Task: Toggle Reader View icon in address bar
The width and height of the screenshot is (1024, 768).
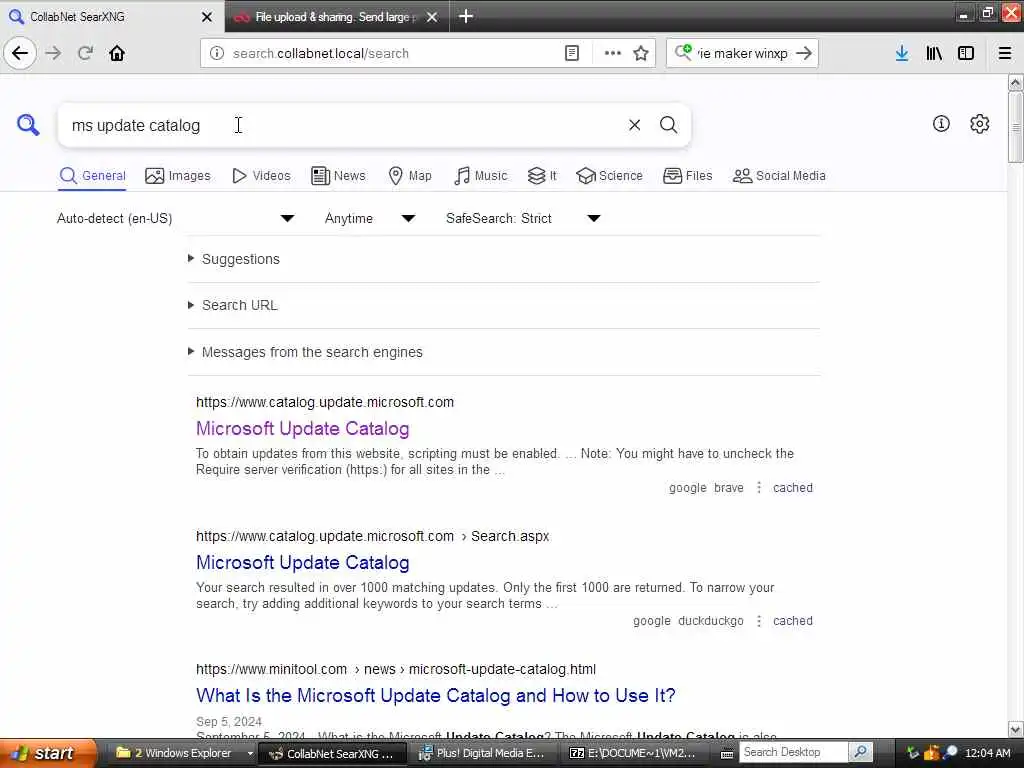Action: pos(571,53)
